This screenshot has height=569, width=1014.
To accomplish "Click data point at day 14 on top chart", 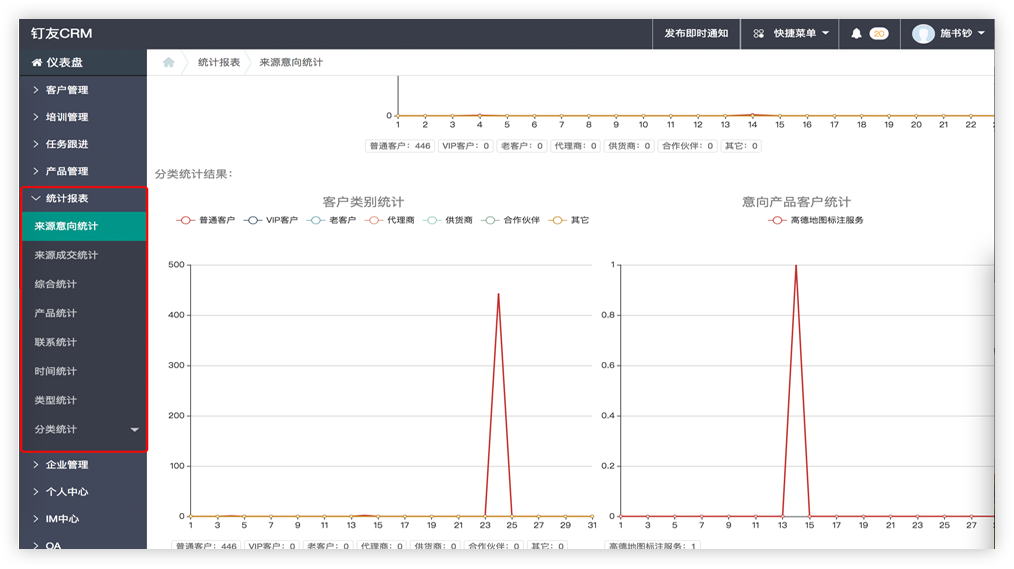I will tap(753, 115).
